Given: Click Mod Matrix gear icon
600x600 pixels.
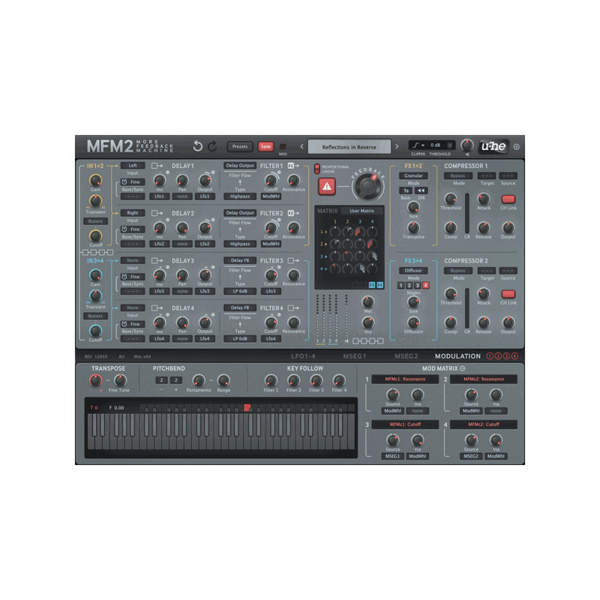Looking at the screenshot, I should click(x=462, y=368).
